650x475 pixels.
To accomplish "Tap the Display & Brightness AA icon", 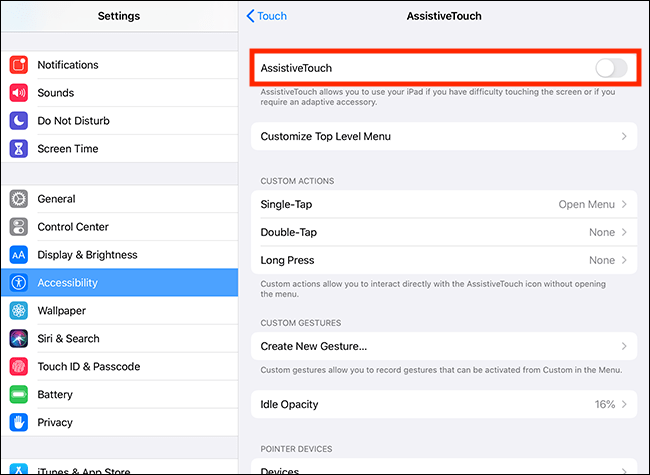I will [19, 255].
